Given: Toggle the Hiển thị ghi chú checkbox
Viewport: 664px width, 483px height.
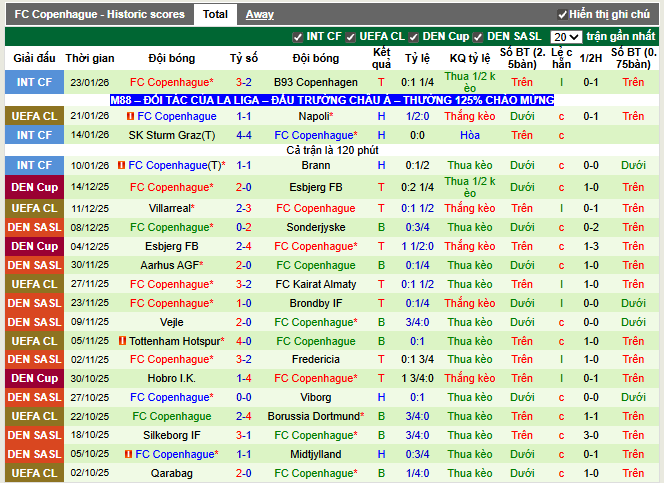Looking at the screenshot, I should point(562,15).
